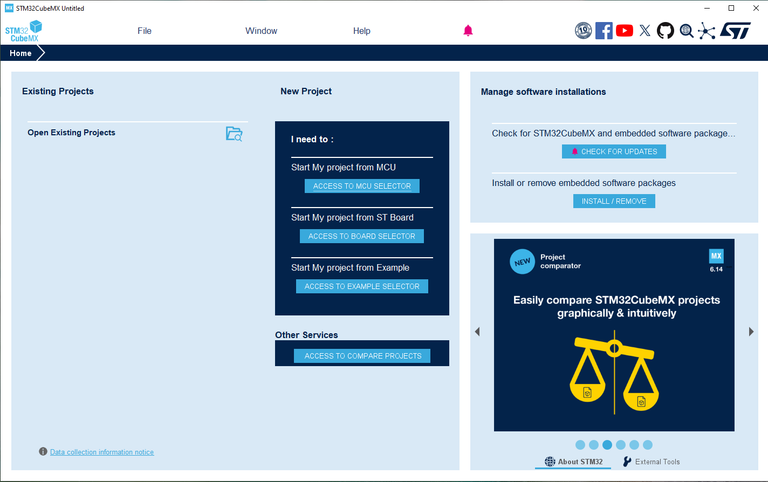Screen dimensions: 768x482
Task: Open the ST logo website link
Action: (735, 31)
